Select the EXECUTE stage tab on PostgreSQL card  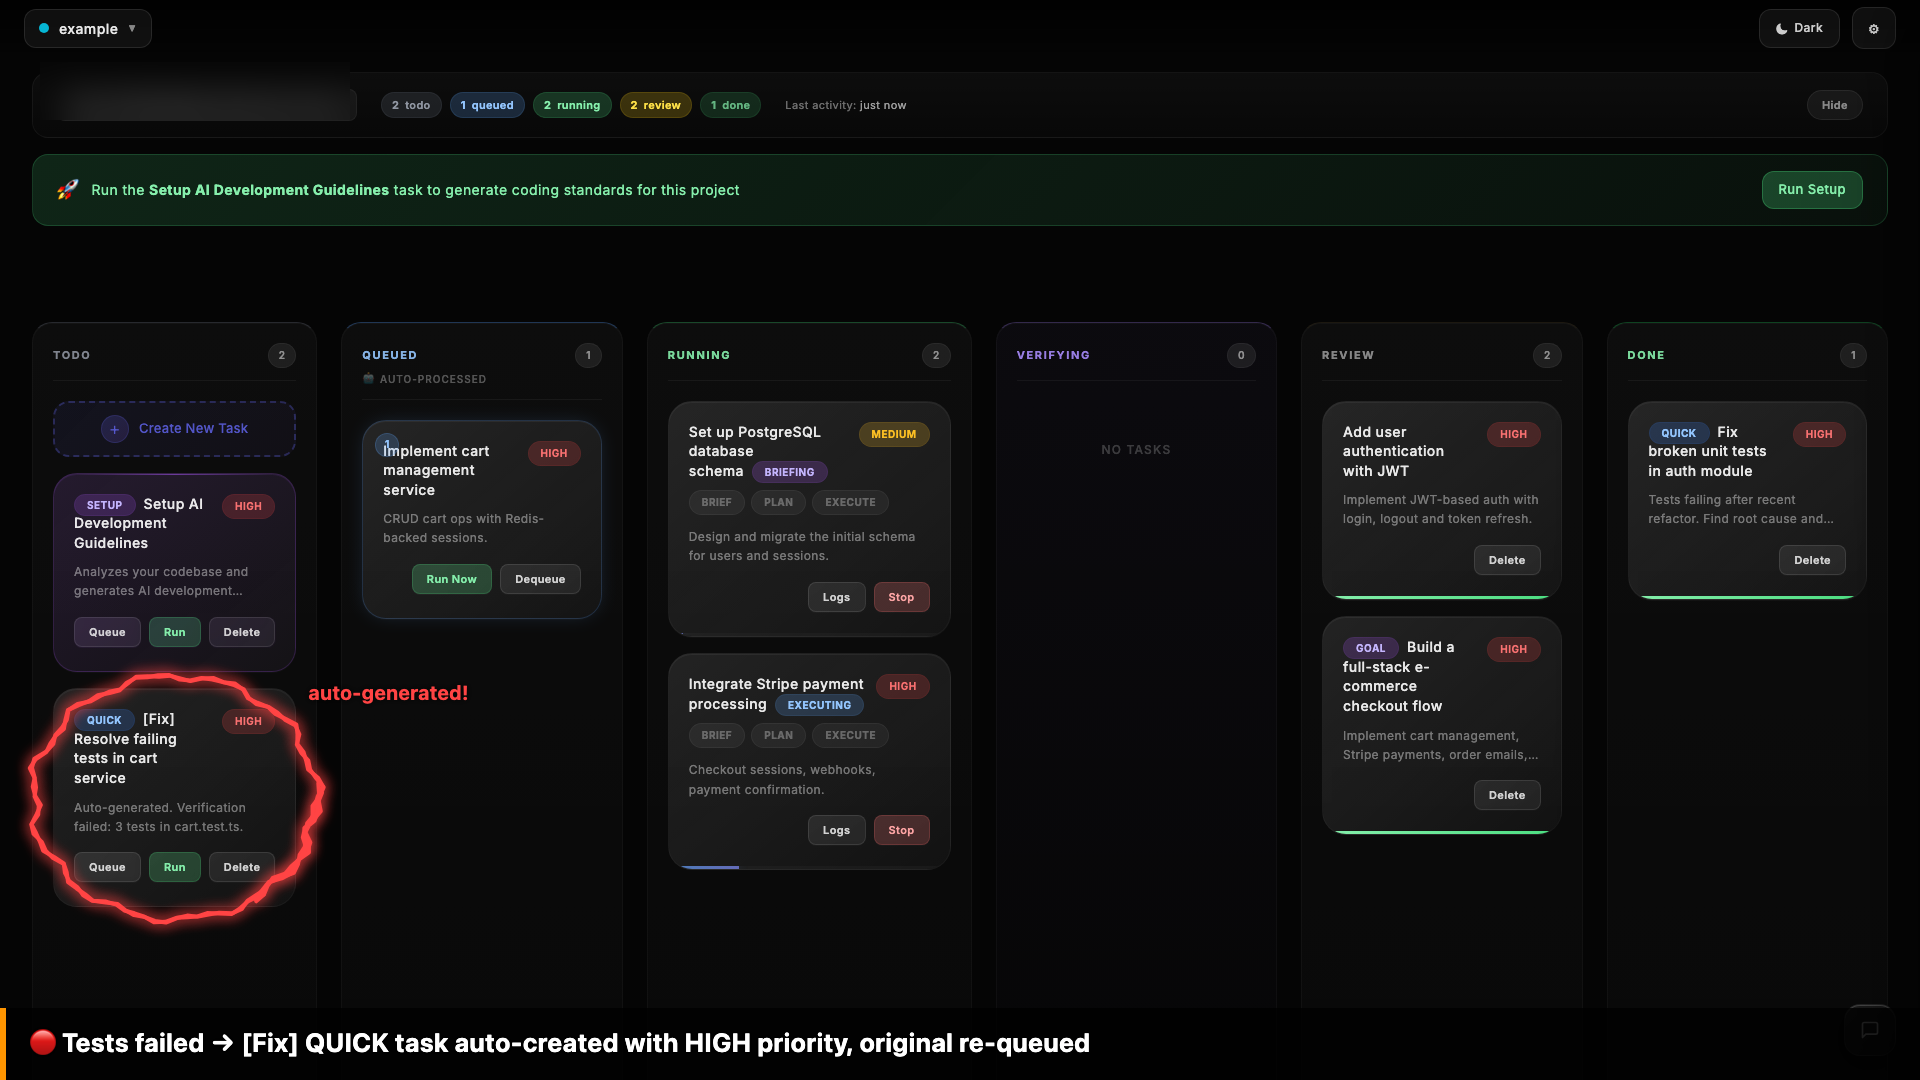click(x=849, y=502)
